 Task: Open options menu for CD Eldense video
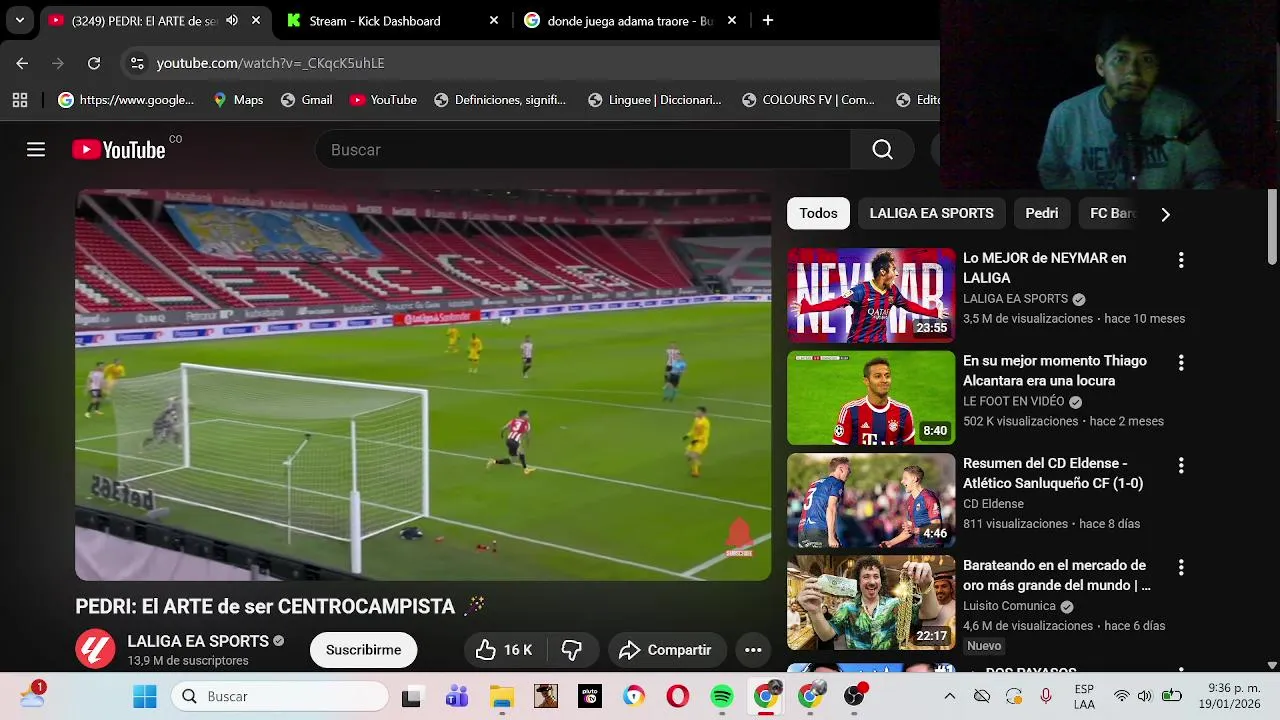click(1181, 465)
